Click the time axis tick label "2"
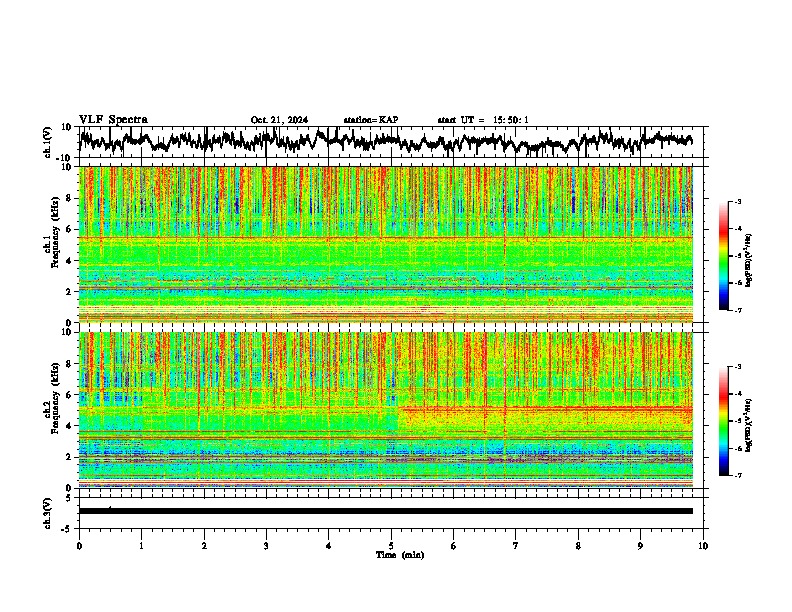The height and width of the screenshot is (612, 792). point(204,546)
